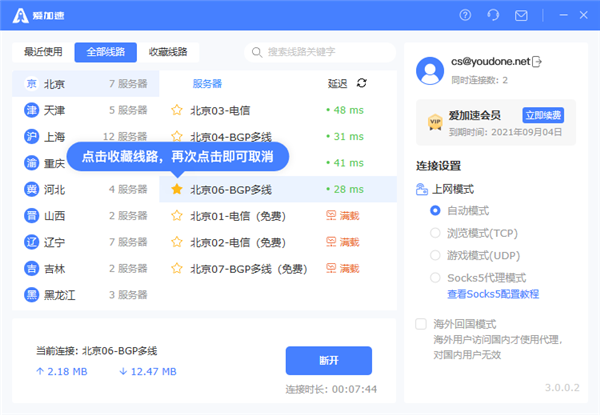Select server 北京01-电信 (免费)
600x415 pixels.
coord(278,215)
